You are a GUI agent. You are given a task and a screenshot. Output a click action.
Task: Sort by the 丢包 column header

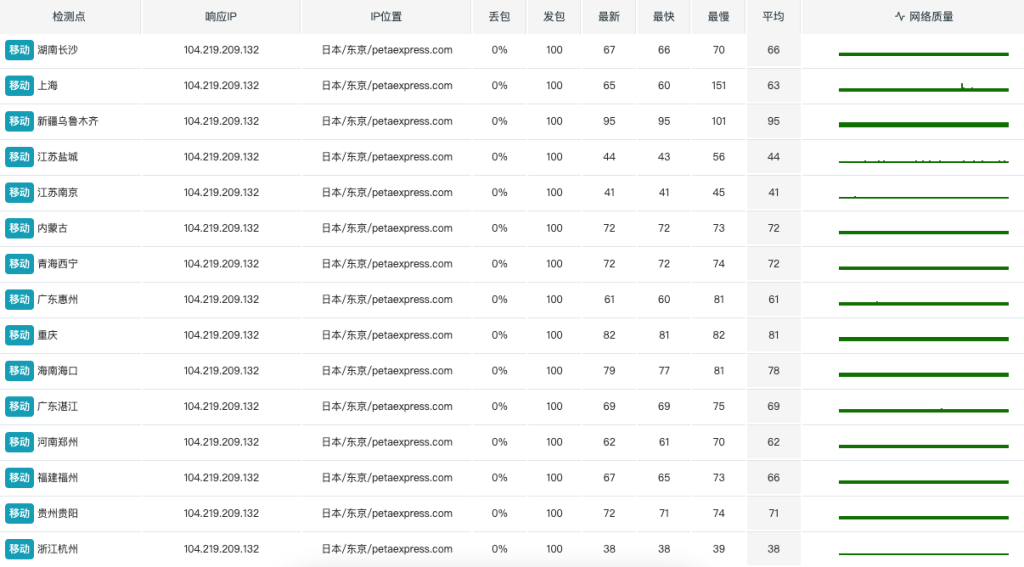[499, 16]
